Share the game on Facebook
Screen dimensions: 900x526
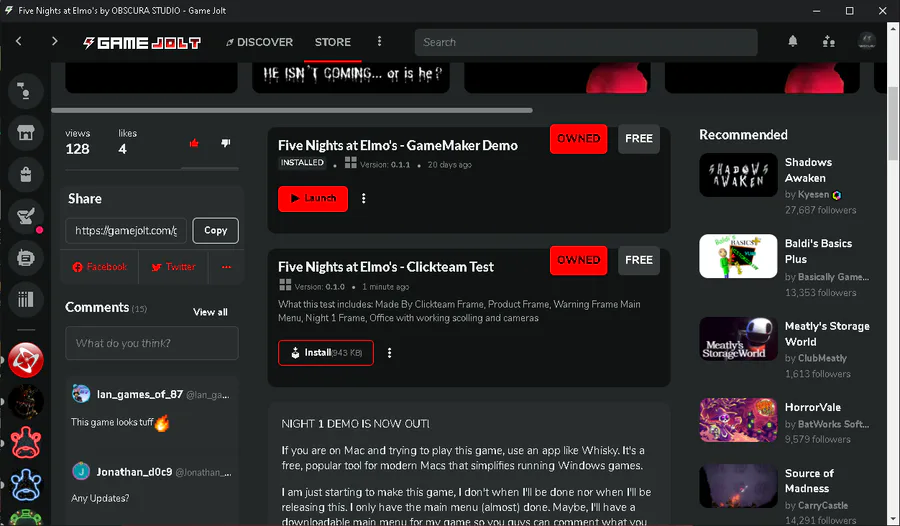(x=99, y=267)
